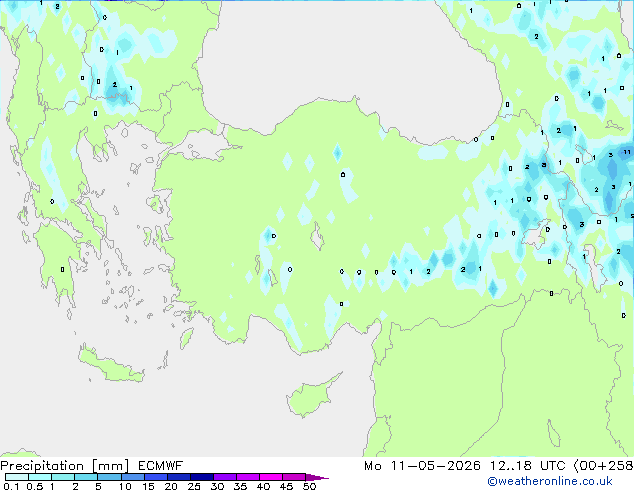Click the 40–45 mm magenta legend swatch
This screenshot has width=634, height=490.
[x=271, y=477]
